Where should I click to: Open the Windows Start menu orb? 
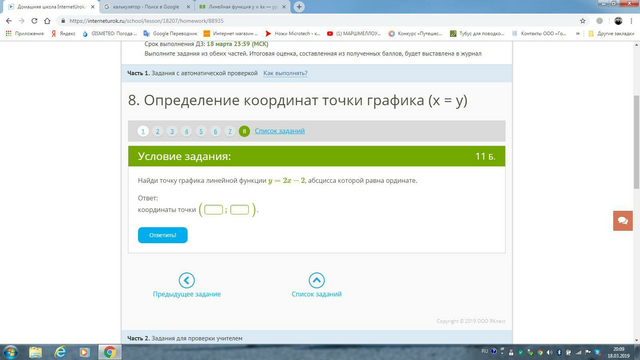pyautogui.click(x=10, y=352)
